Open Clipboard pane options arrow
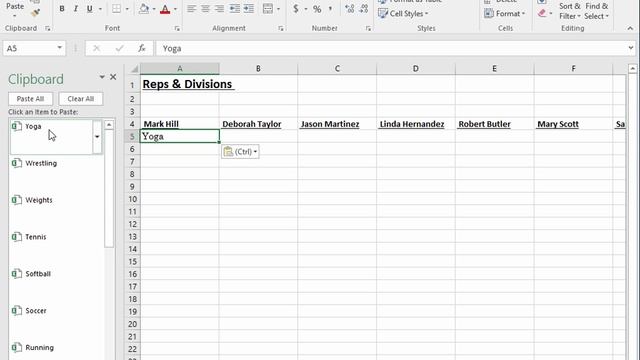Image resolution: width=640 pixels, height=360 pixels. click(x=102, y=77)
